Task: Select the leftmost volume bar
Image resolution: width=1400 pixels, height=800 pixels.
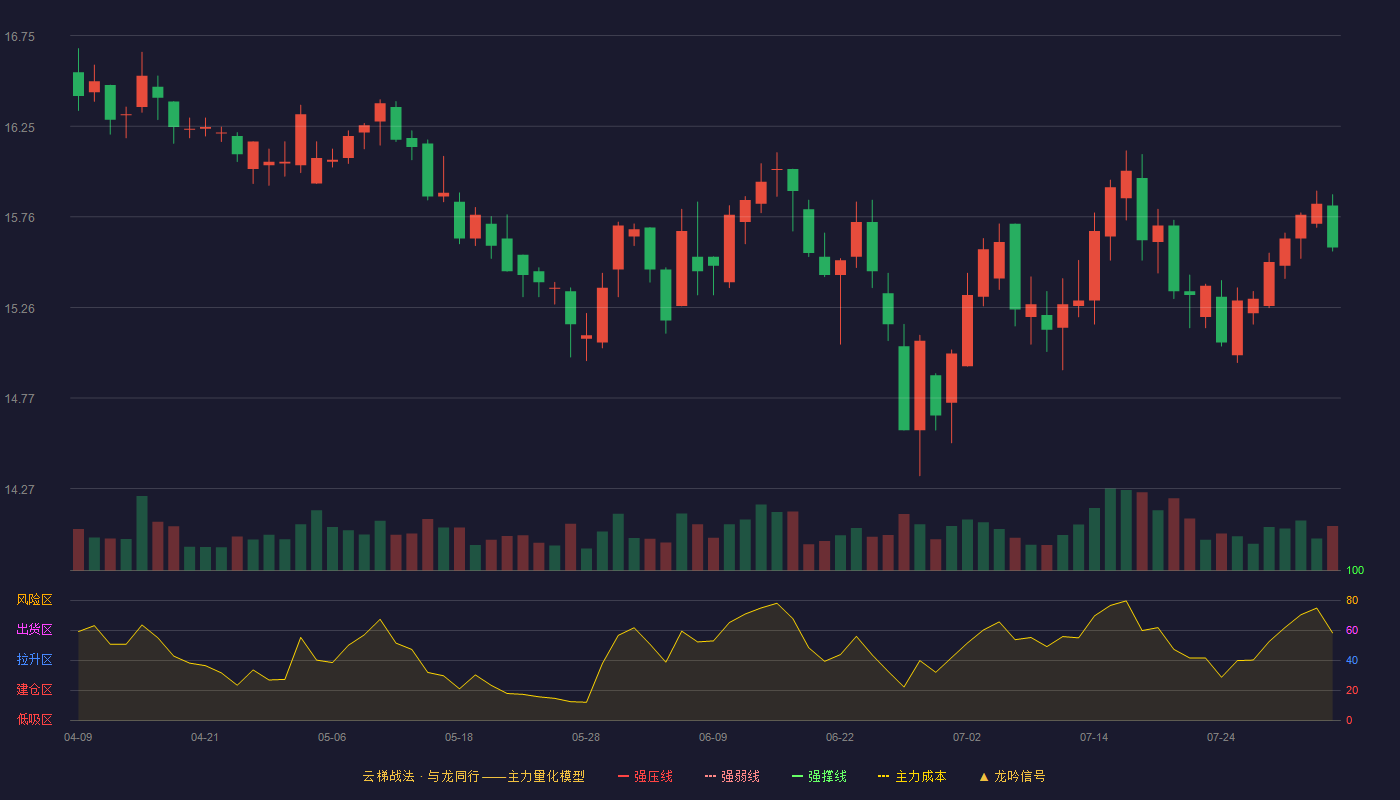Action: (x=78, y=550)
